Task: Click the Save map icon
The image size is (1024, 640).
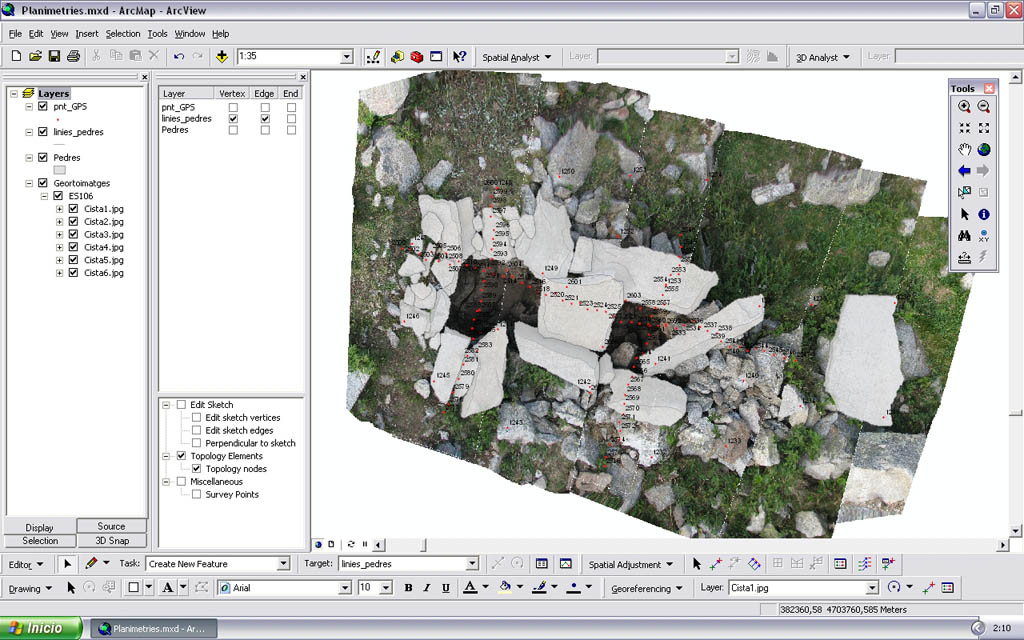Action: [x=54, y=57]
